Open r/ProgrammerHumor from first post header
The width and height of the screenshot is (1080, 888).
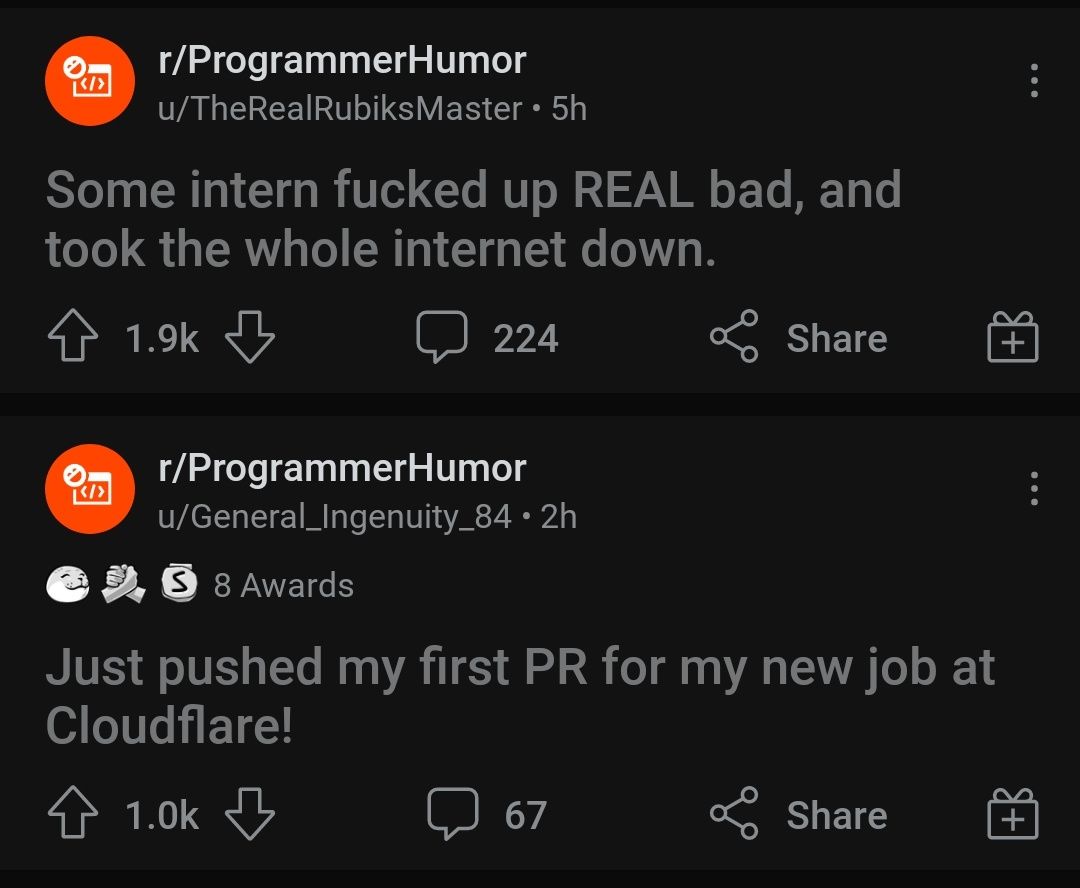point(342,61)
